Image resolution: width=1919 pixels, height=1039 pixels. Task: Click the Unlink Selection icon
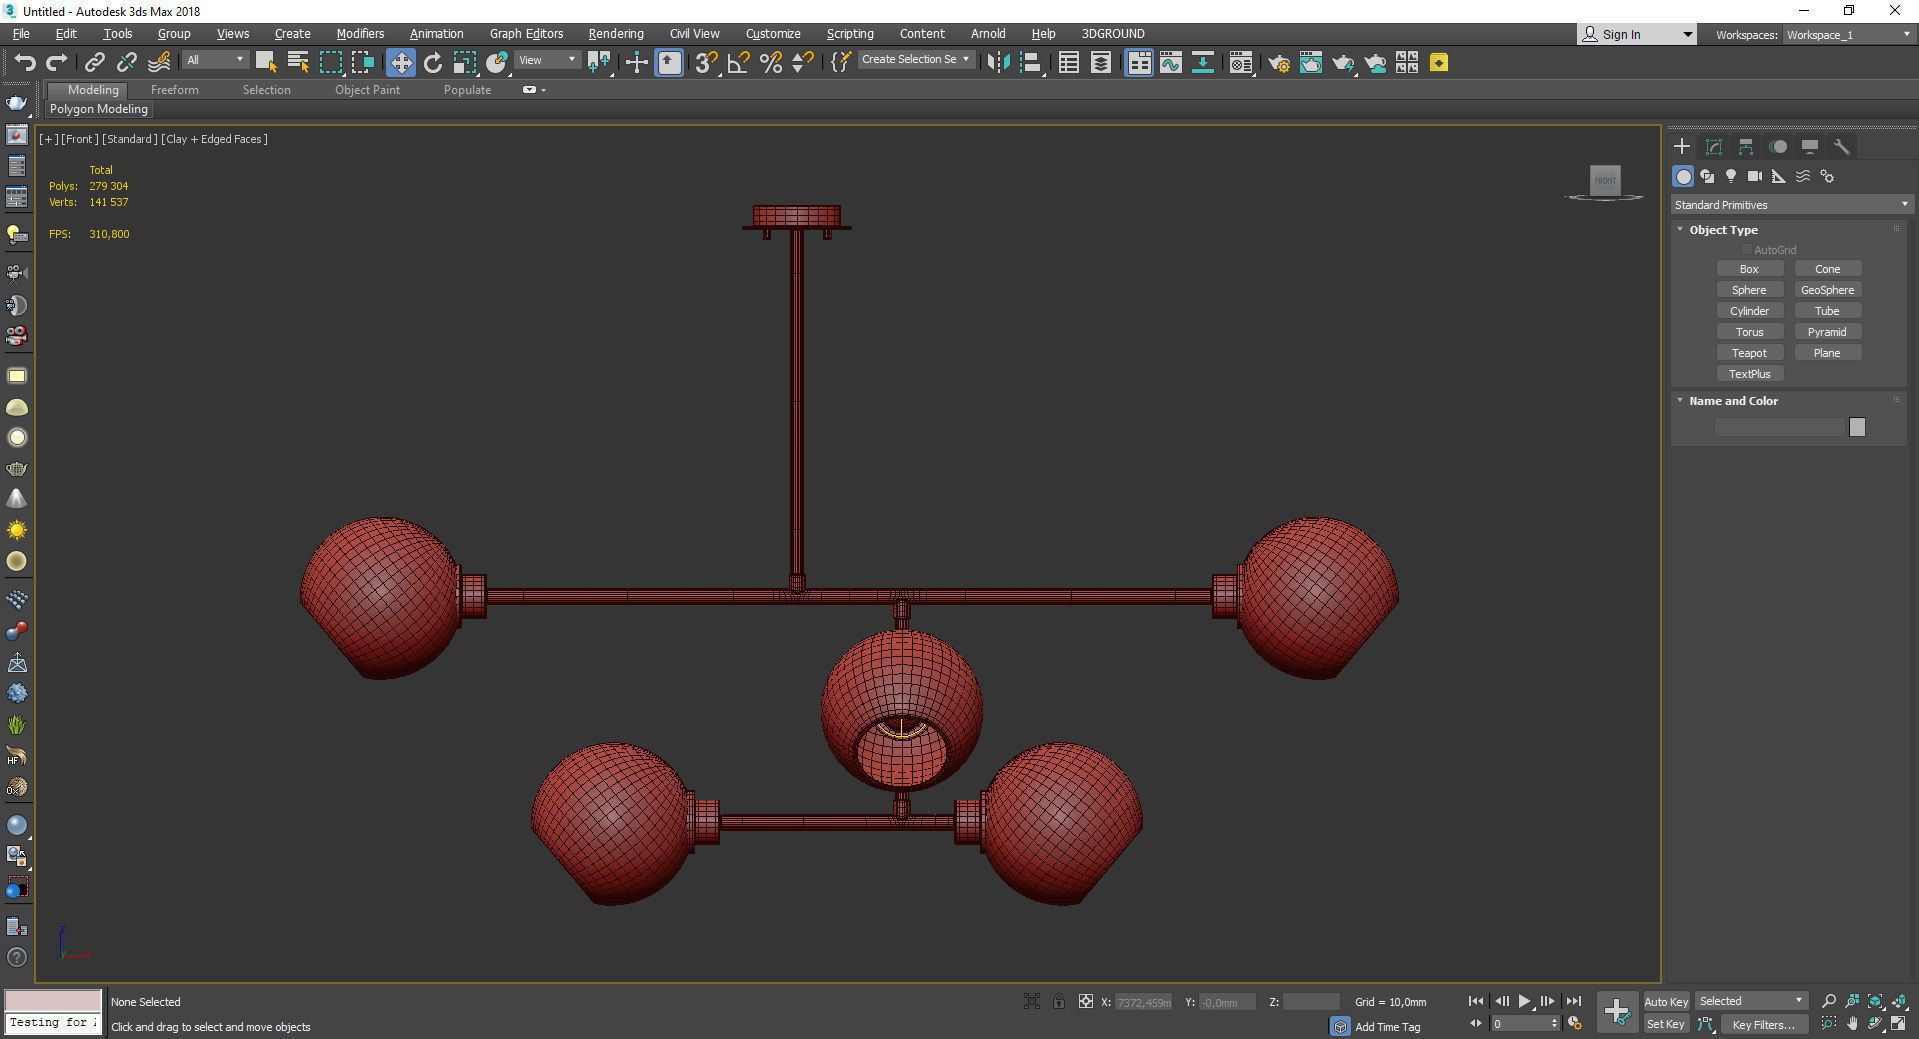click(127, 63)
